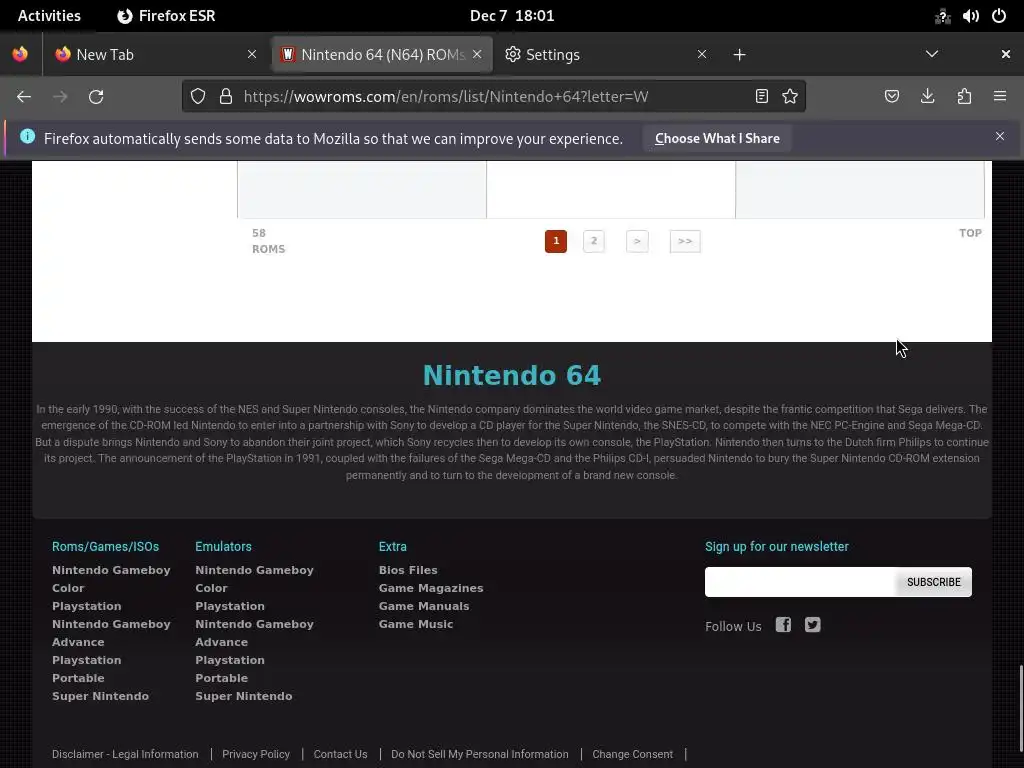This screenshot has height=768, width=1024.
Task: Open Emulators Nintendo Gameboy Advance link
Action: coord(255,633)
